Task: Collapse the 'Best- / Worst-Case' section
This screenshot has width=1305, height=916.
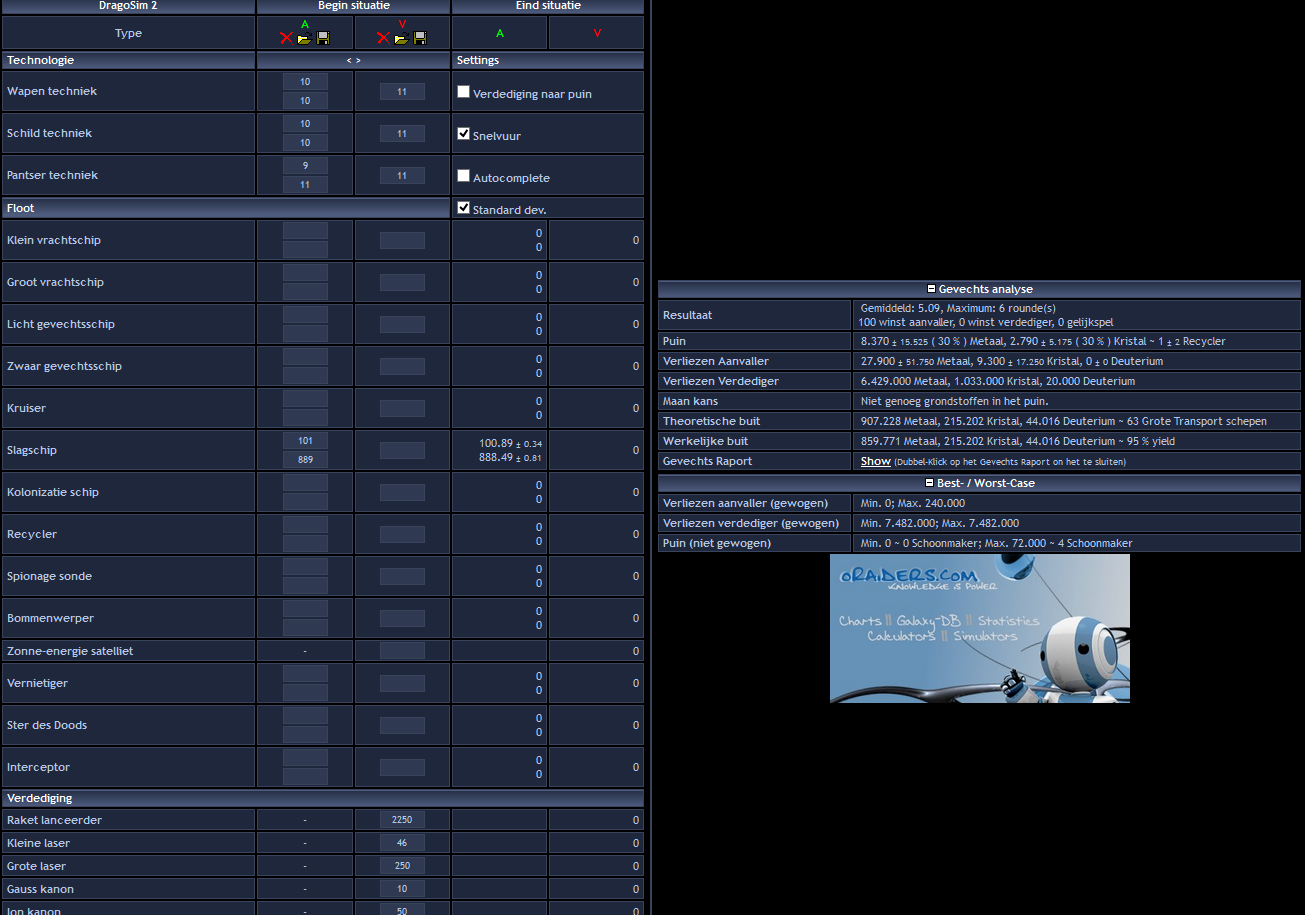Action: tap(931, 483)
